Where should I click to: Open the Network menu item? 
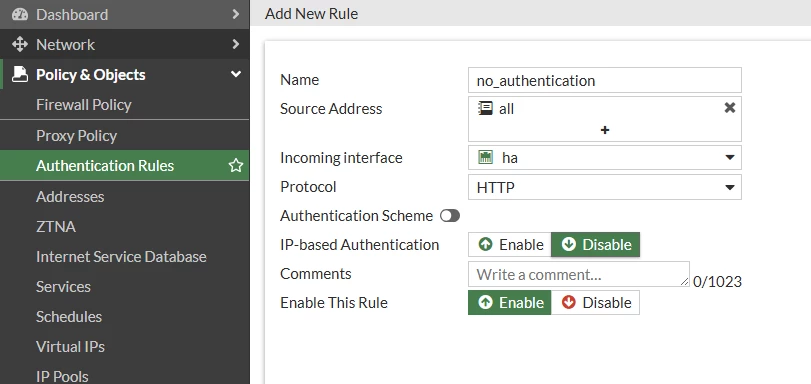pos(125,45)
